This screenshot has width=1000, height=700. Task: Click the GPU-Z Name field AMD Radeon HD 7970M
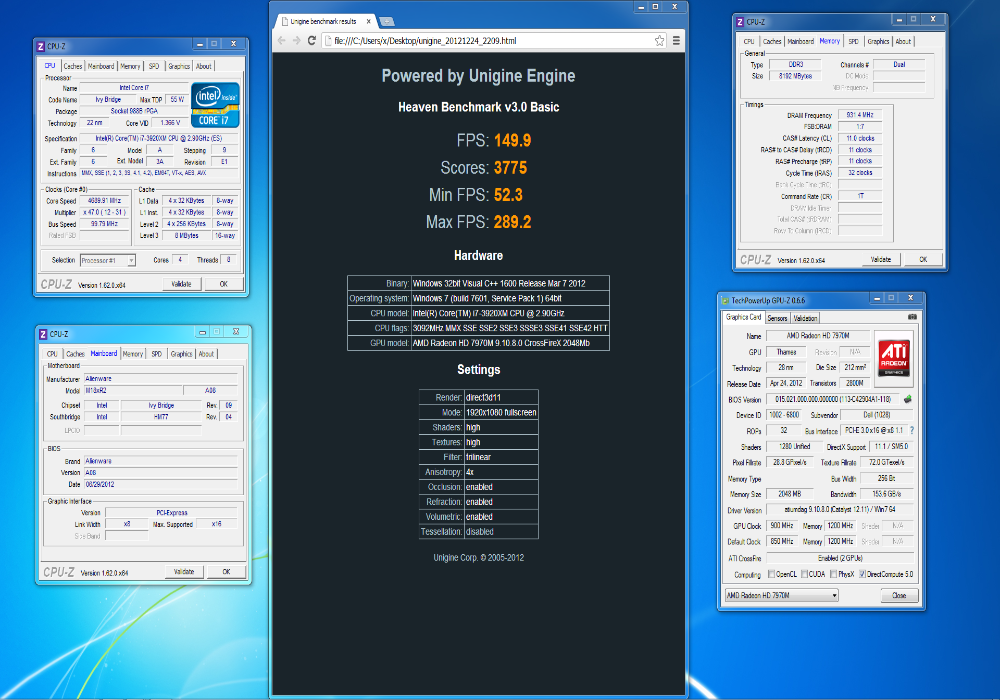[x=818, y=335]
